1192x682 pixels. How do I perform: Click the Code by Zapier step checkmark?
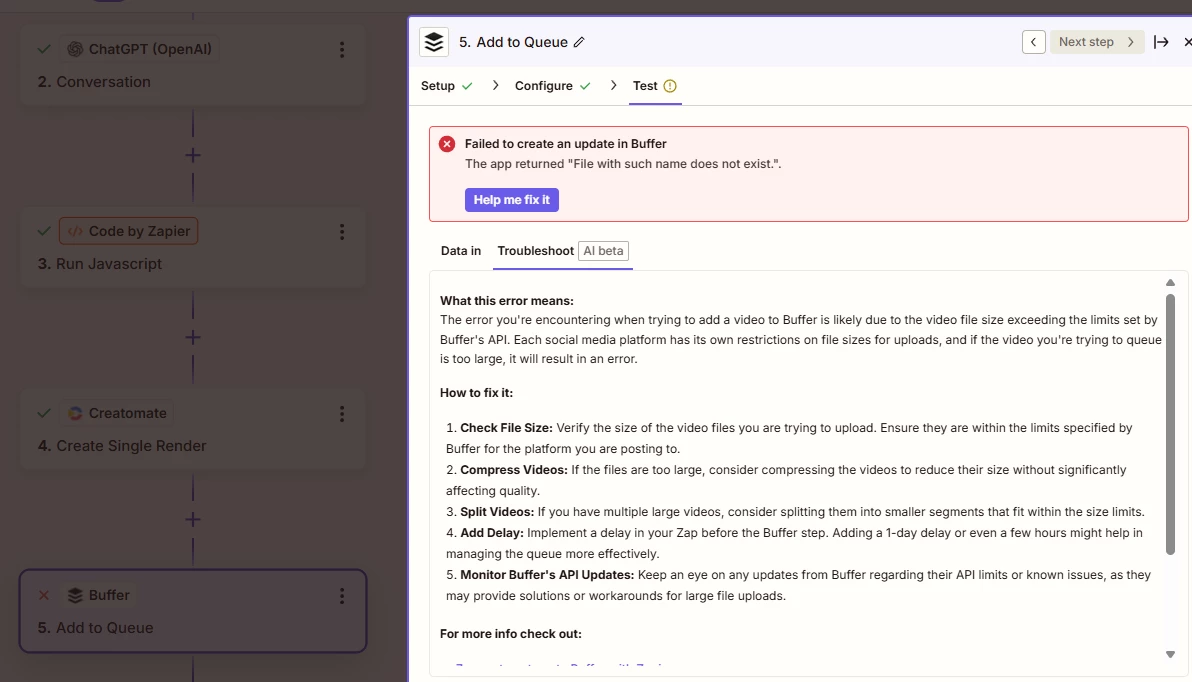coord(44,231)
